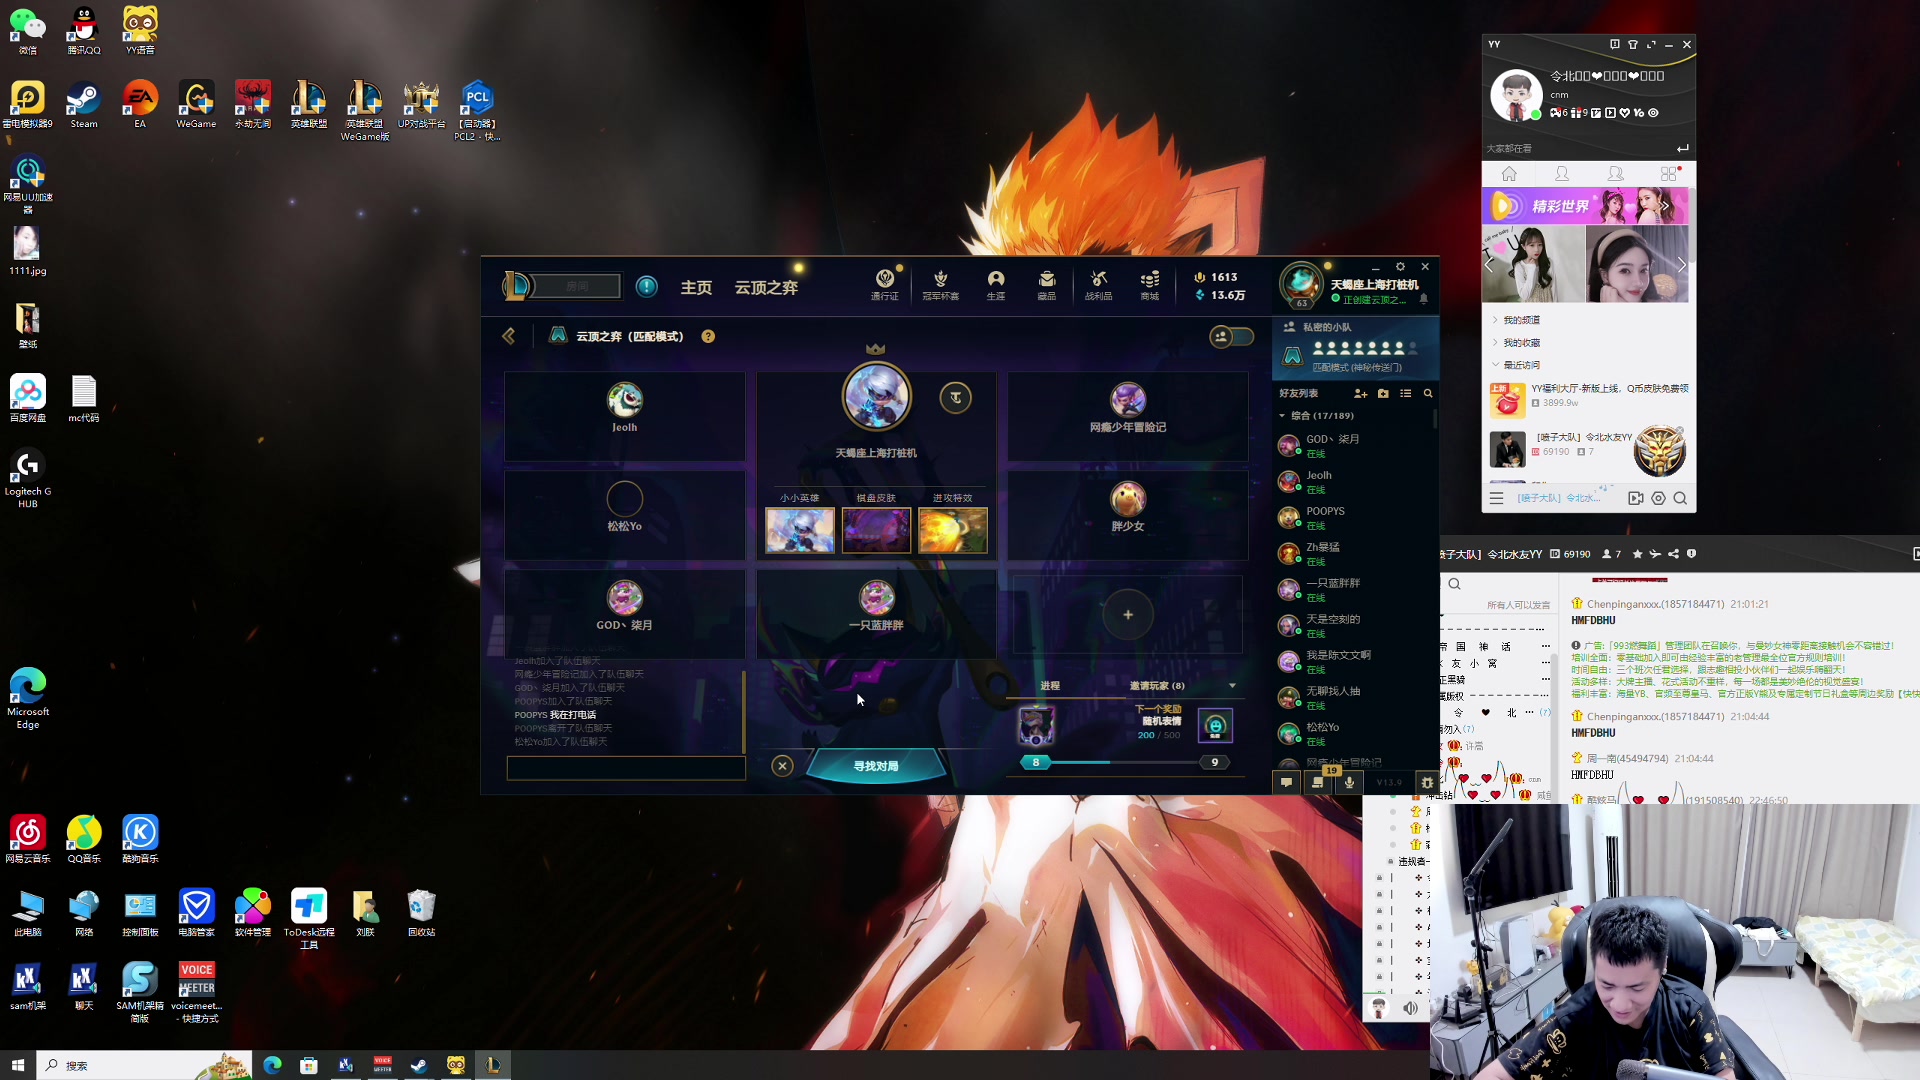Click the 寻找对局 find match button
1920x1080 pixels.
(876, 766)
